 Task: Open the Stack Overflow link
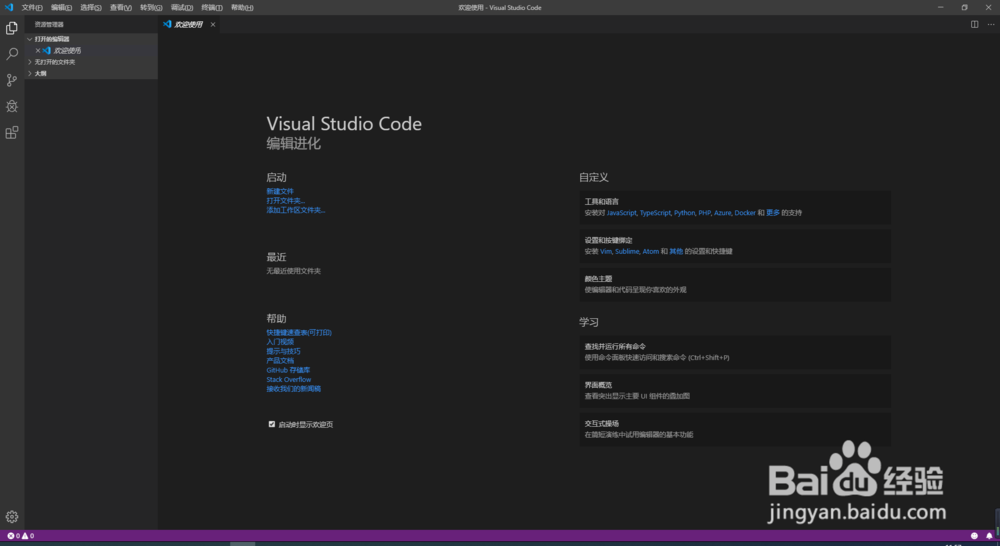(x=289, y=380)
